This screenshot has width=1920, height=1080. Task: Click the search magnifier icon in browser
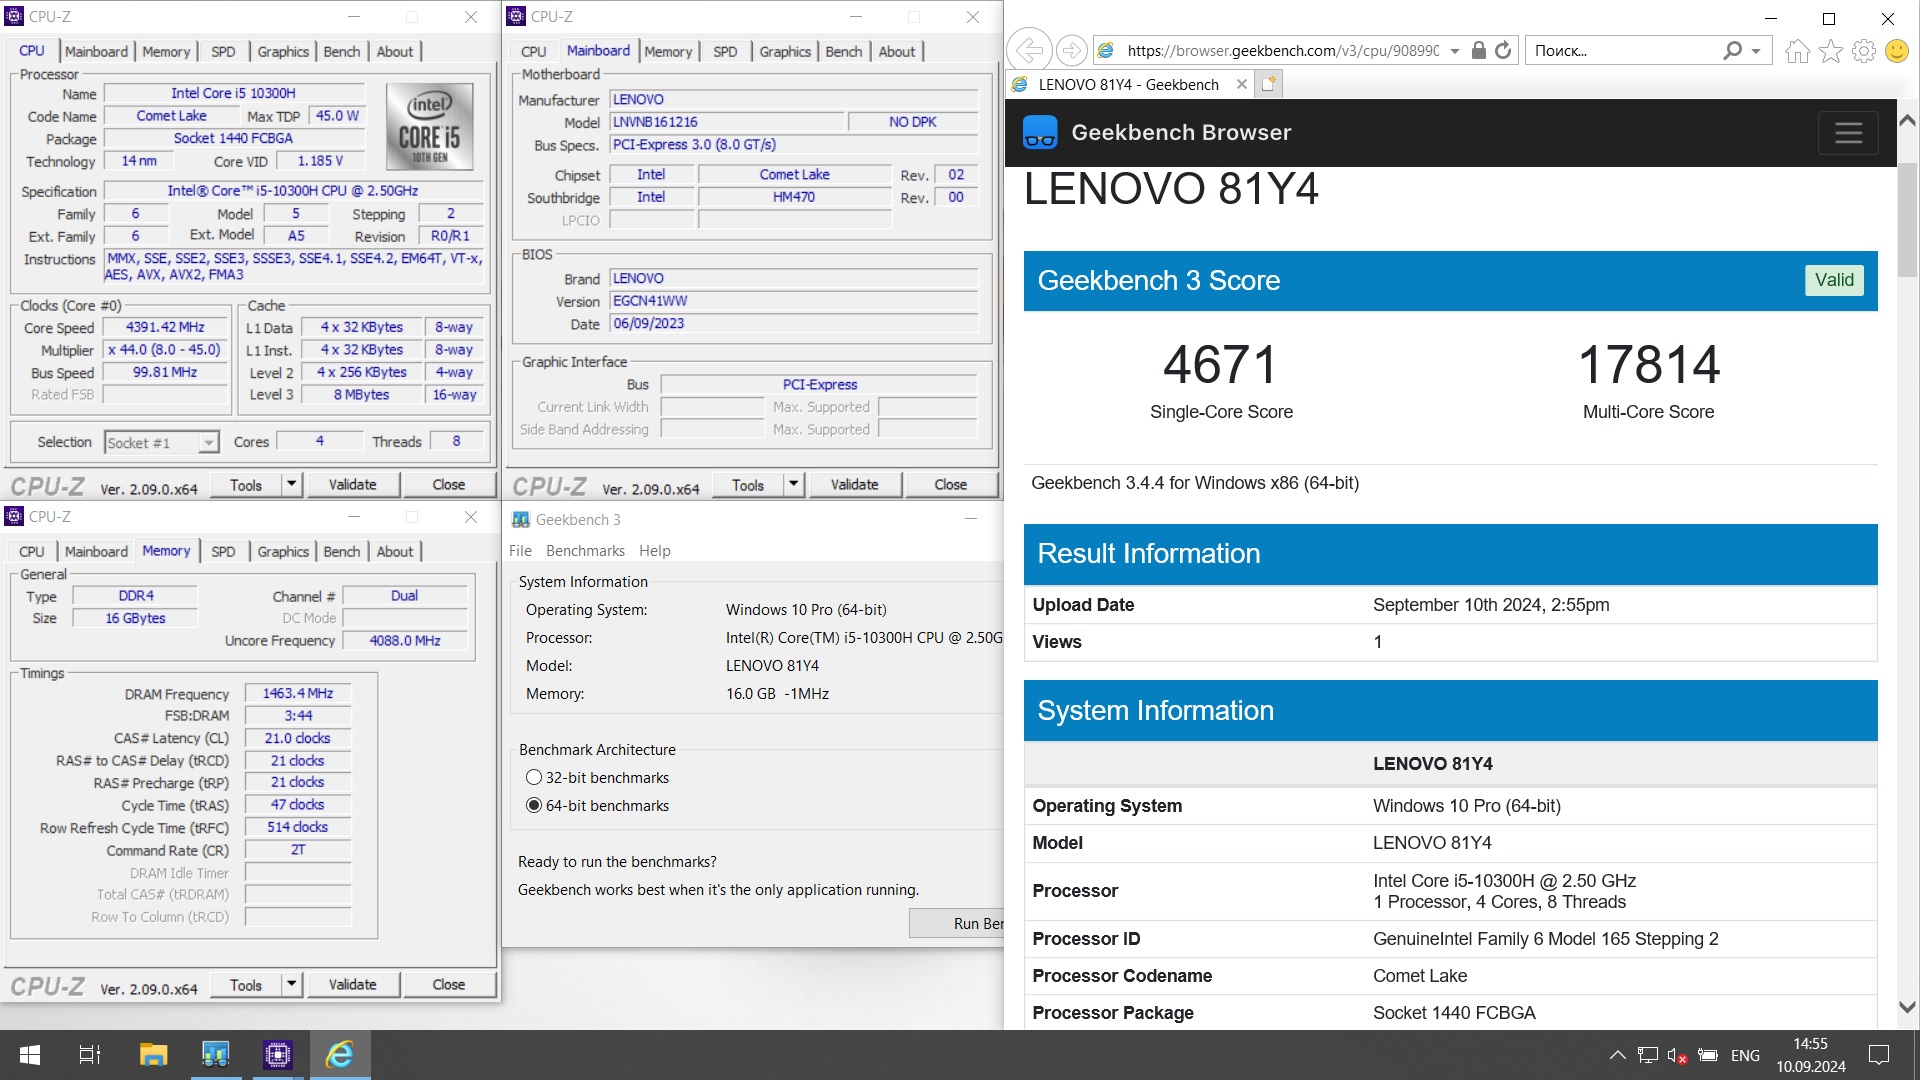(1733, 50)
